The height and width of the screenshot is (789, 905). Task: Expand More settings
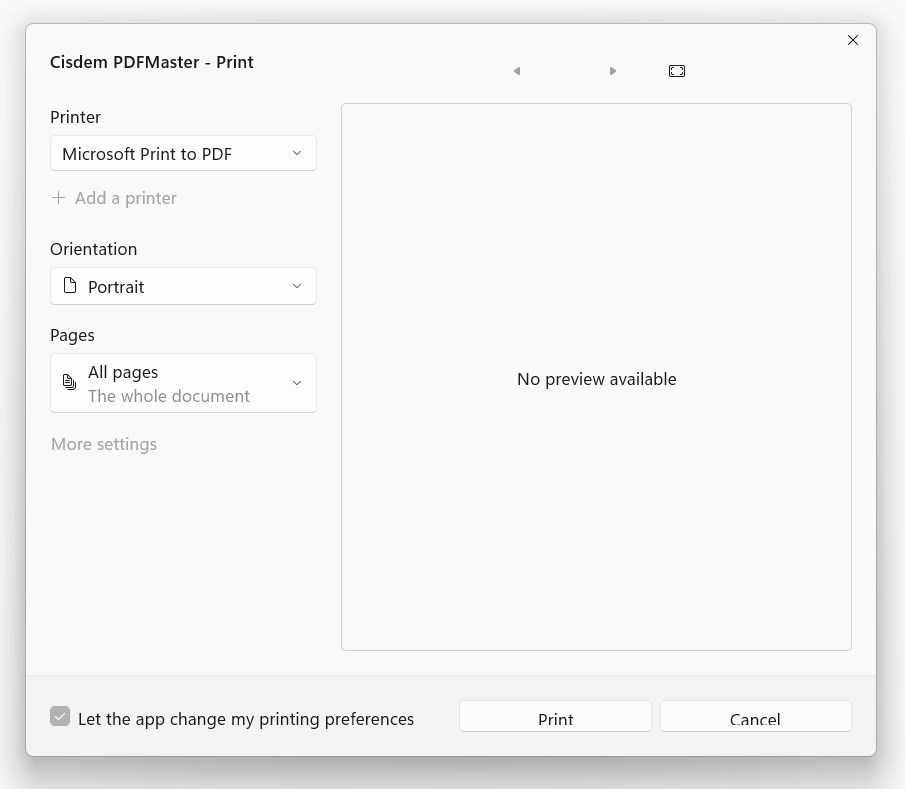tap(103, 444)
